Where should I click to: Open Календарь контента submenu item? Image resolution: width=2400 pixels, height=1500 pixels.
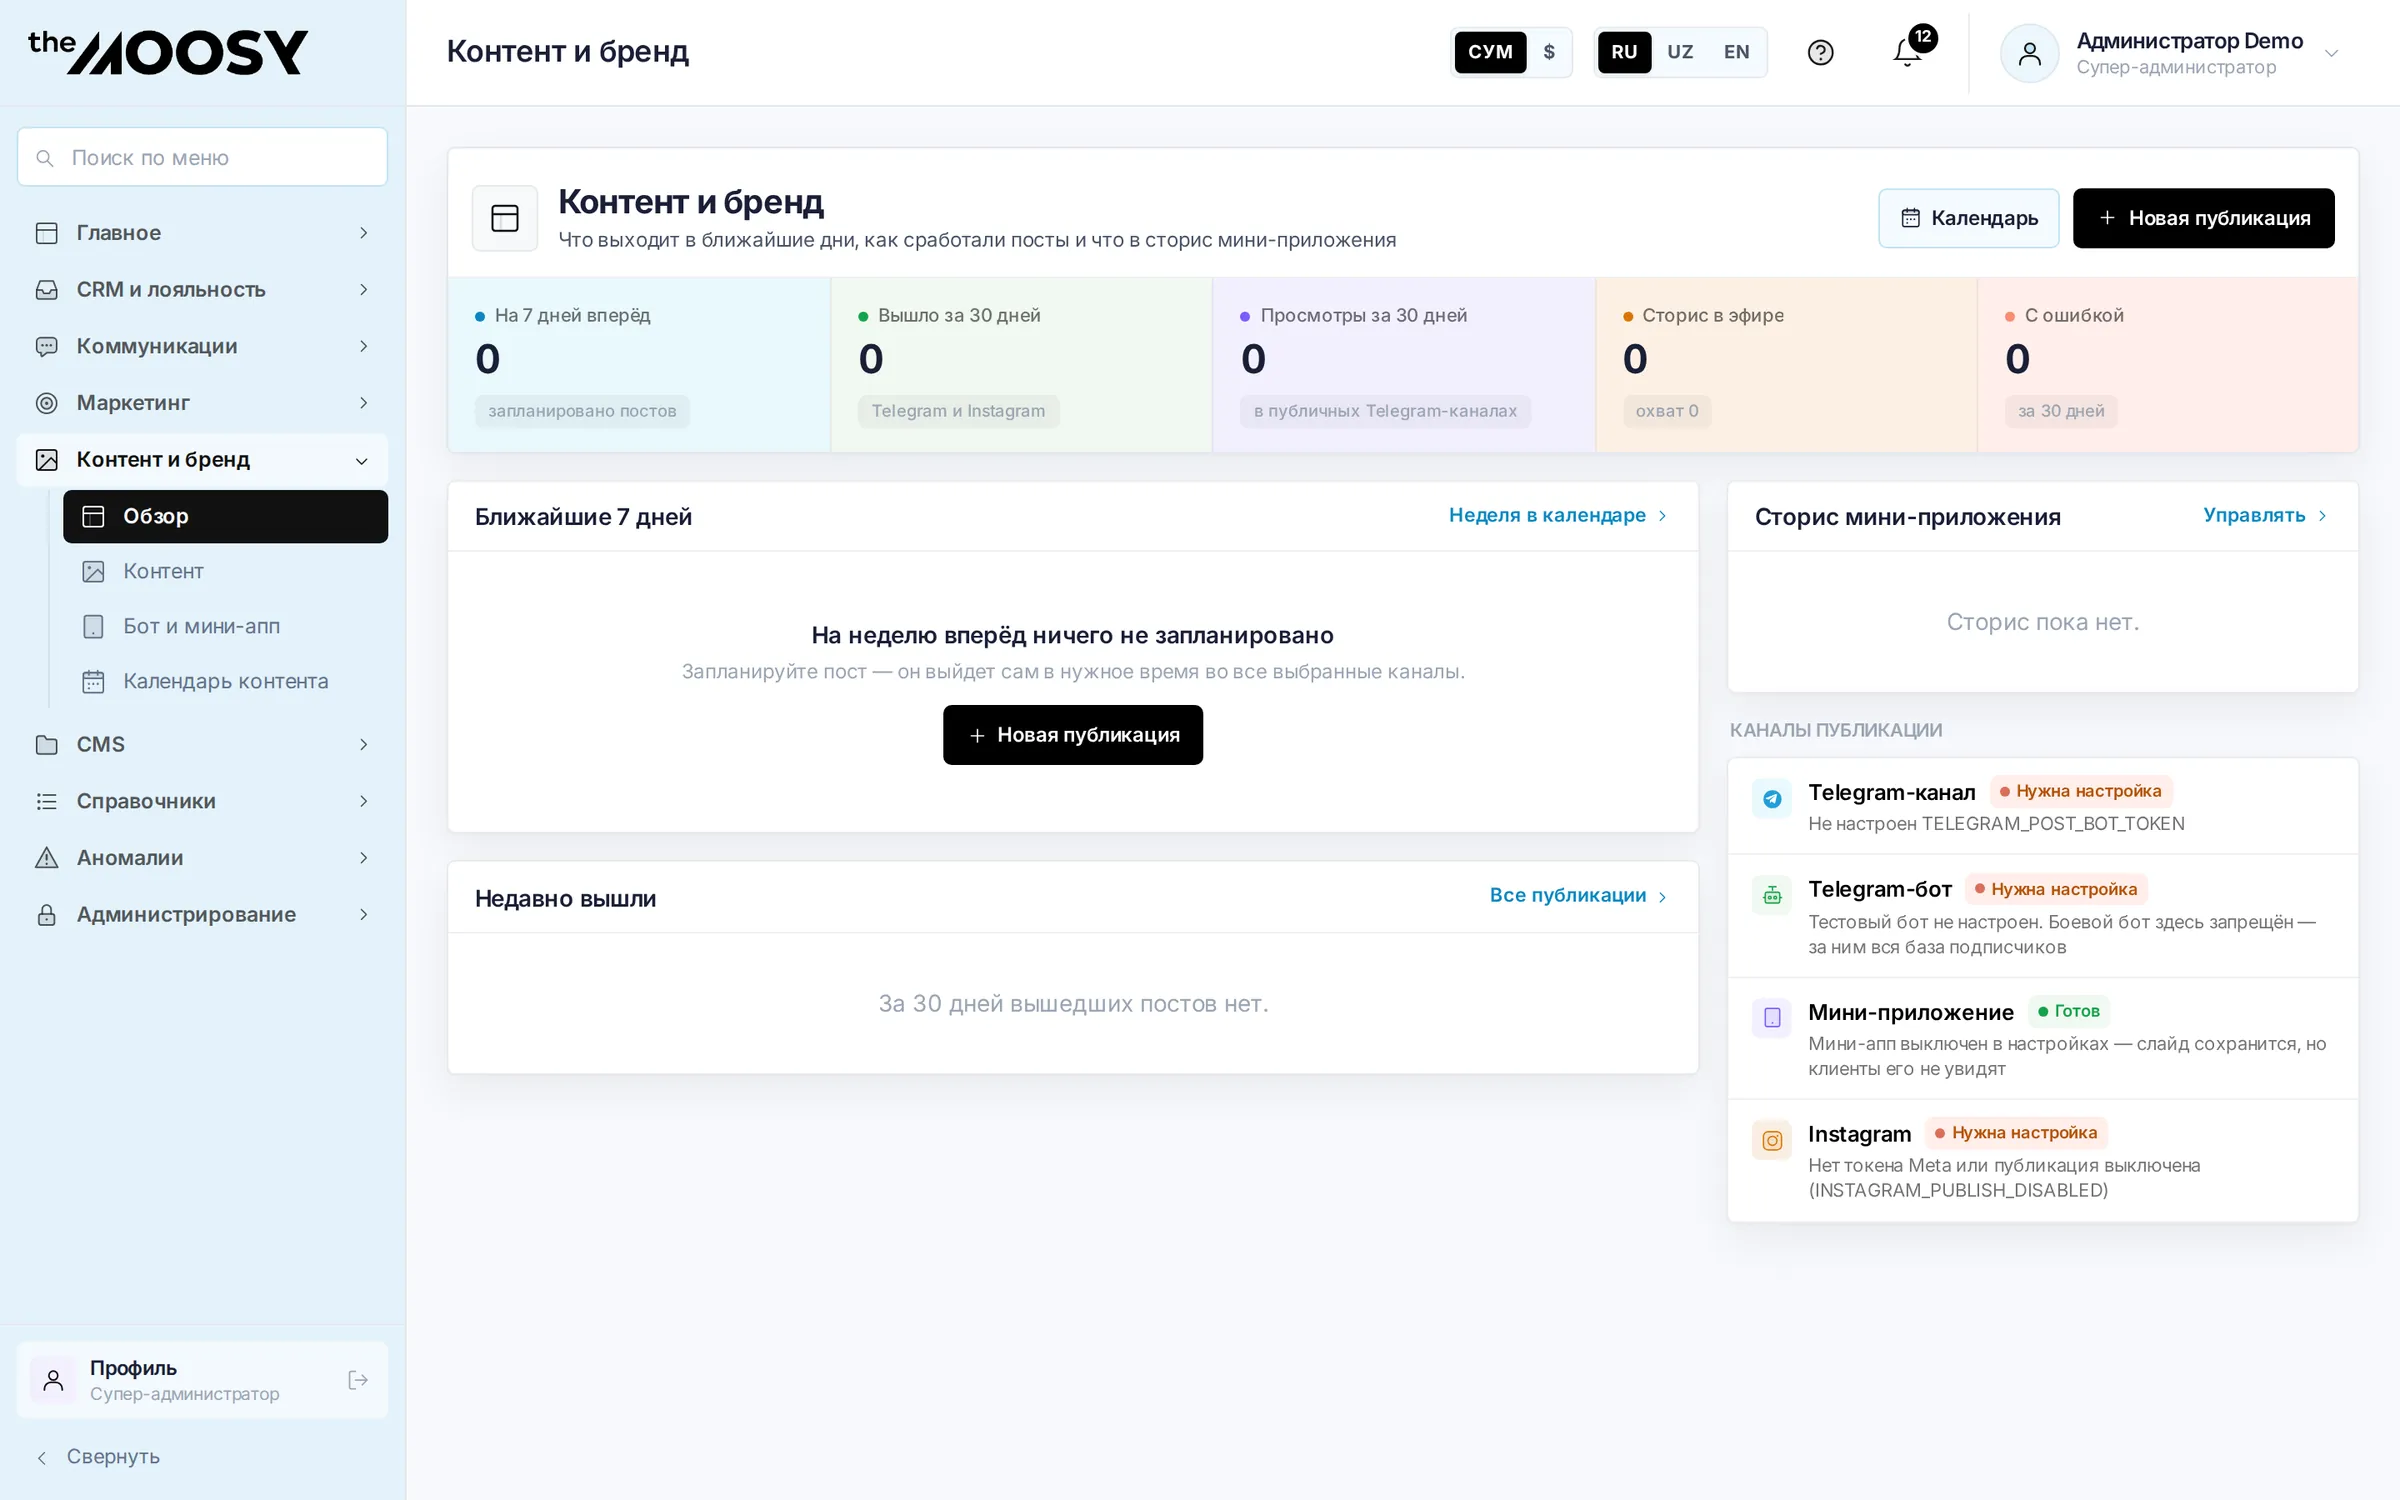point(225,682)
